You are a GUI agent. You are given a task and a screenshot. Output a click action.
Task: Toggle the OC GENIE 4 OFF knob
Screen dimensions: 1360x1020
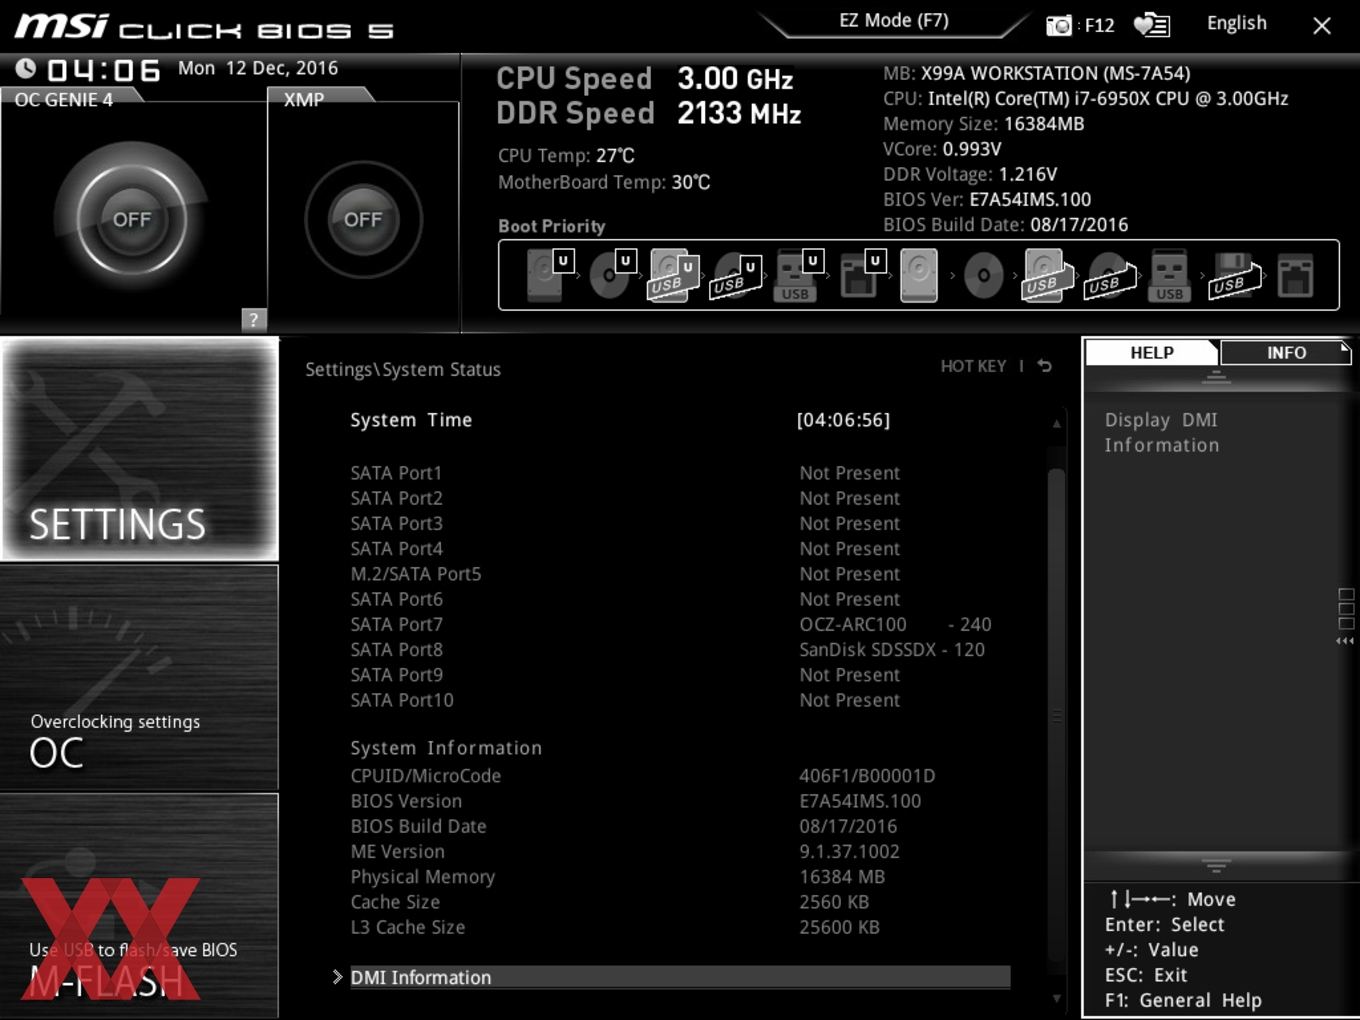pyautogui.click(x=132, y=219)
